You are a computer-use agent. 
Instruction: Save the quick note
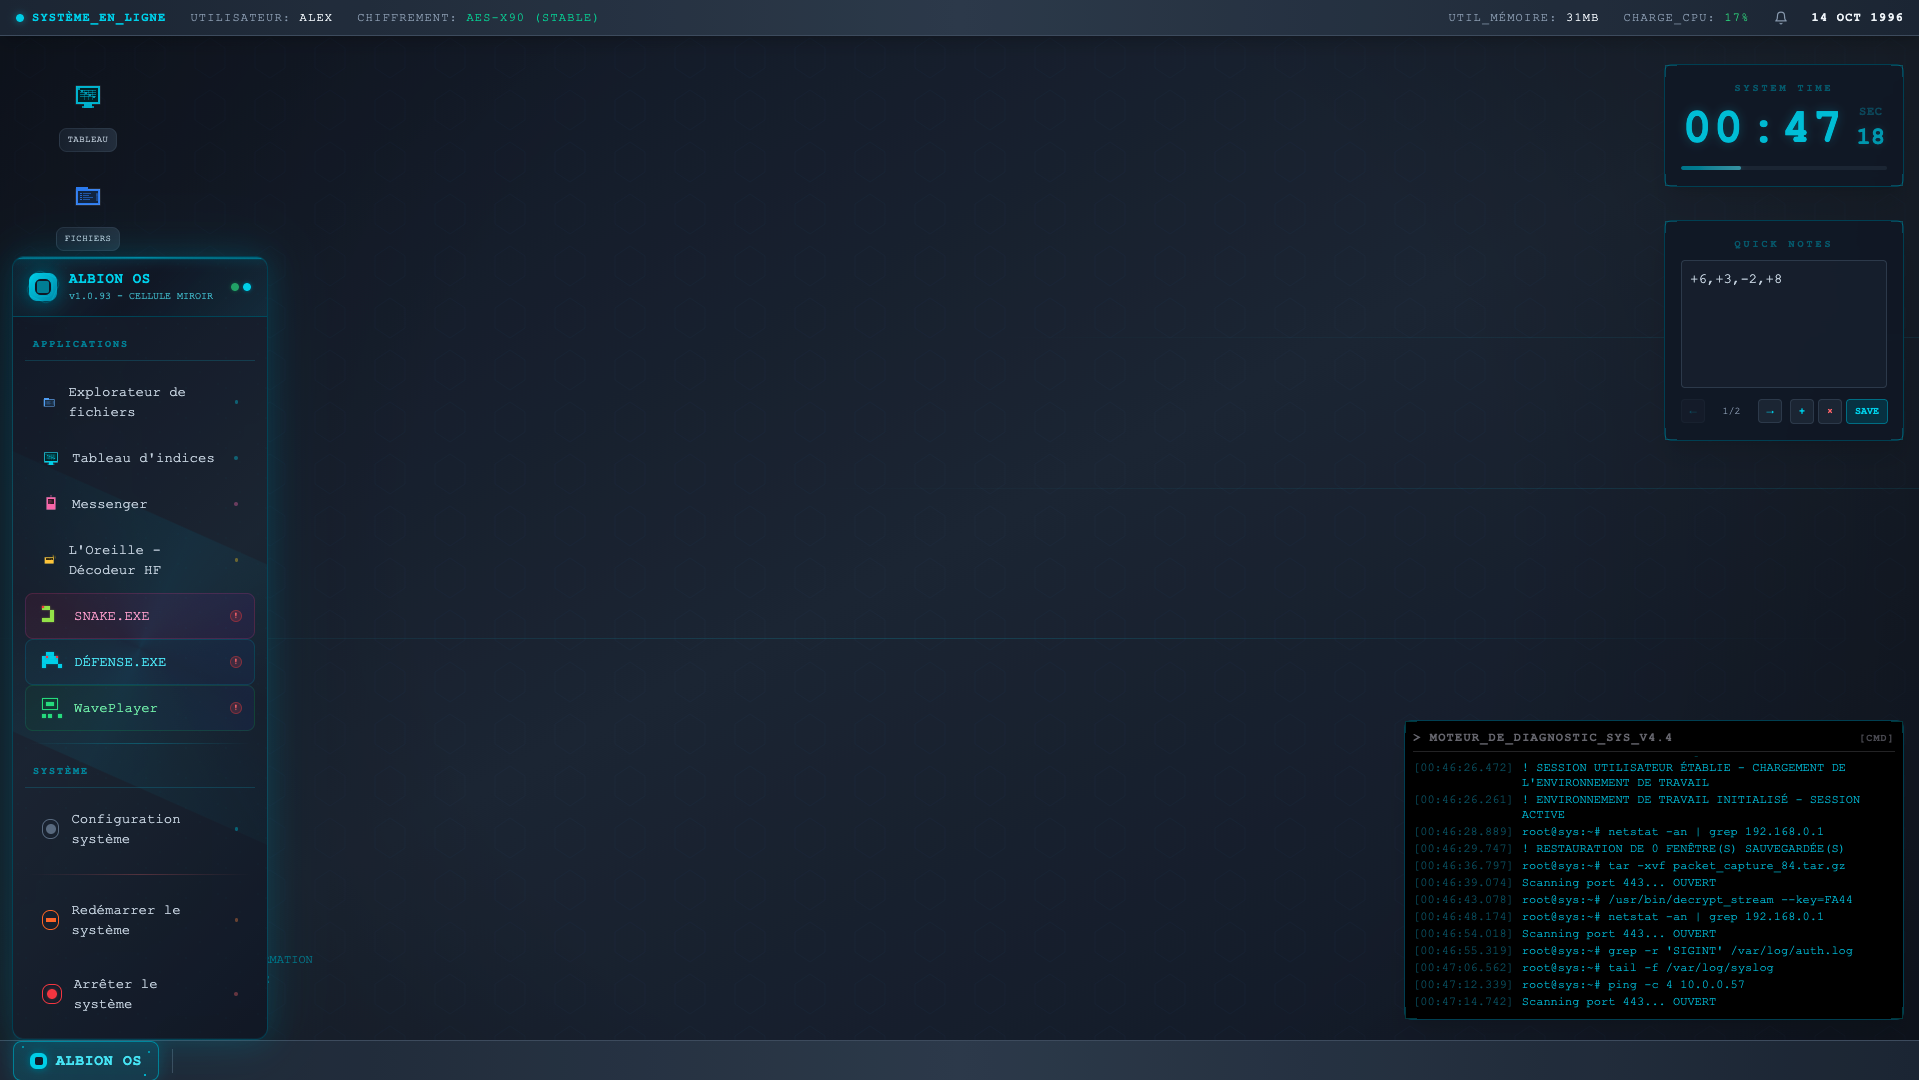pyautogui.click(x=1867, y=411)
